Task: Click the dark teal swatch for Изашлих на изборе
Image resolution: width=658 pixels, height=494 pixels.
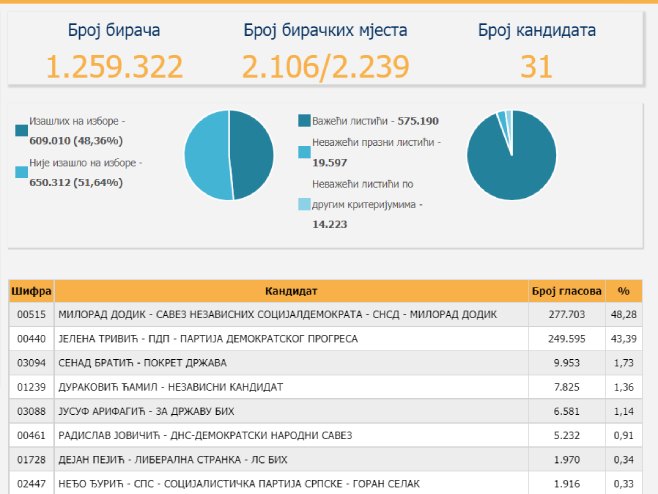Action: tap(21, 131)
